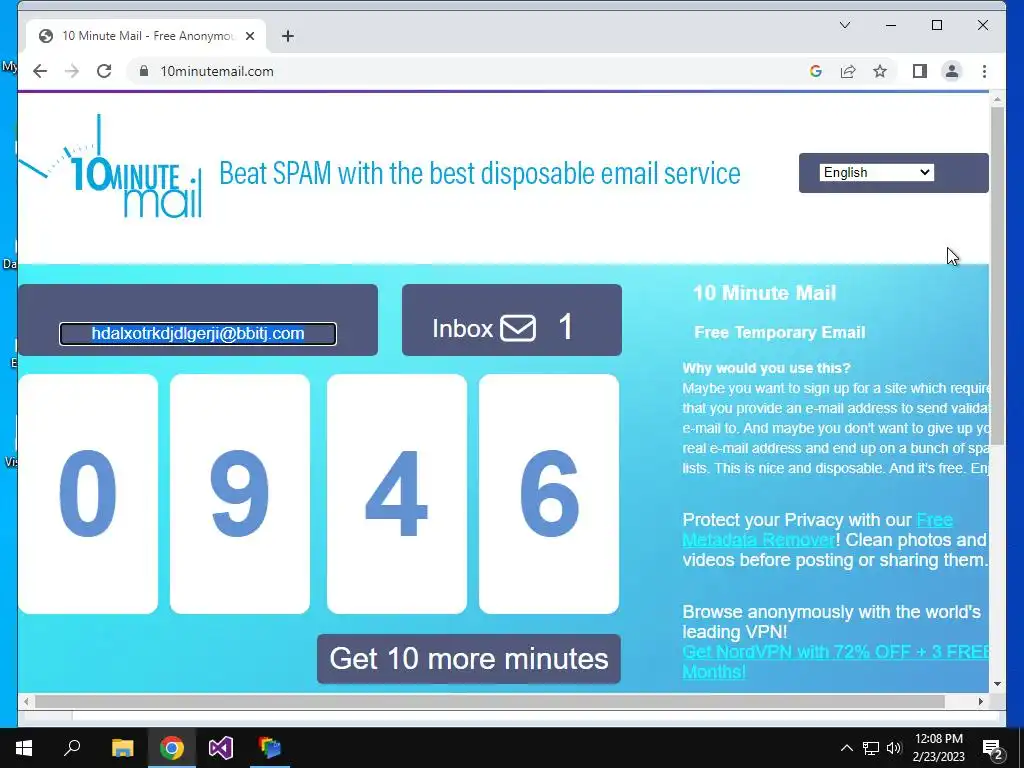Select the 10 Minute Mail browser tab
The image size is (1024, 768).
click(x=146, y=36)
